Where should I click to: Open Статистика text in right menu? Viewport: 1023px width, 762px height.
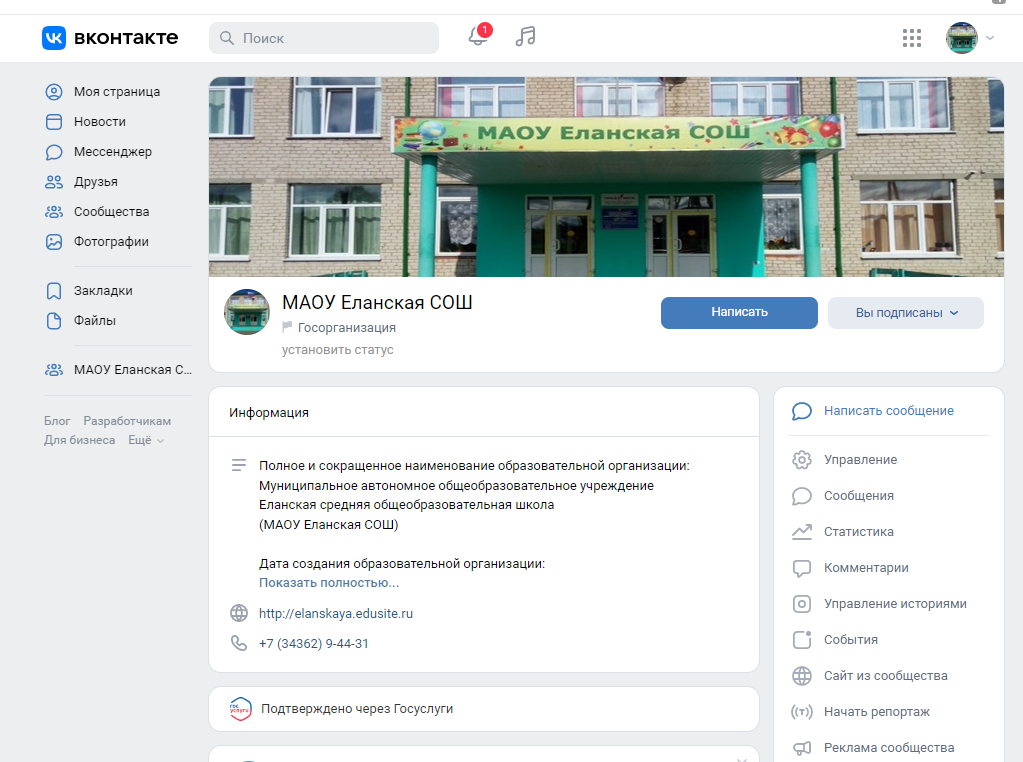click(x=859, y=532)
